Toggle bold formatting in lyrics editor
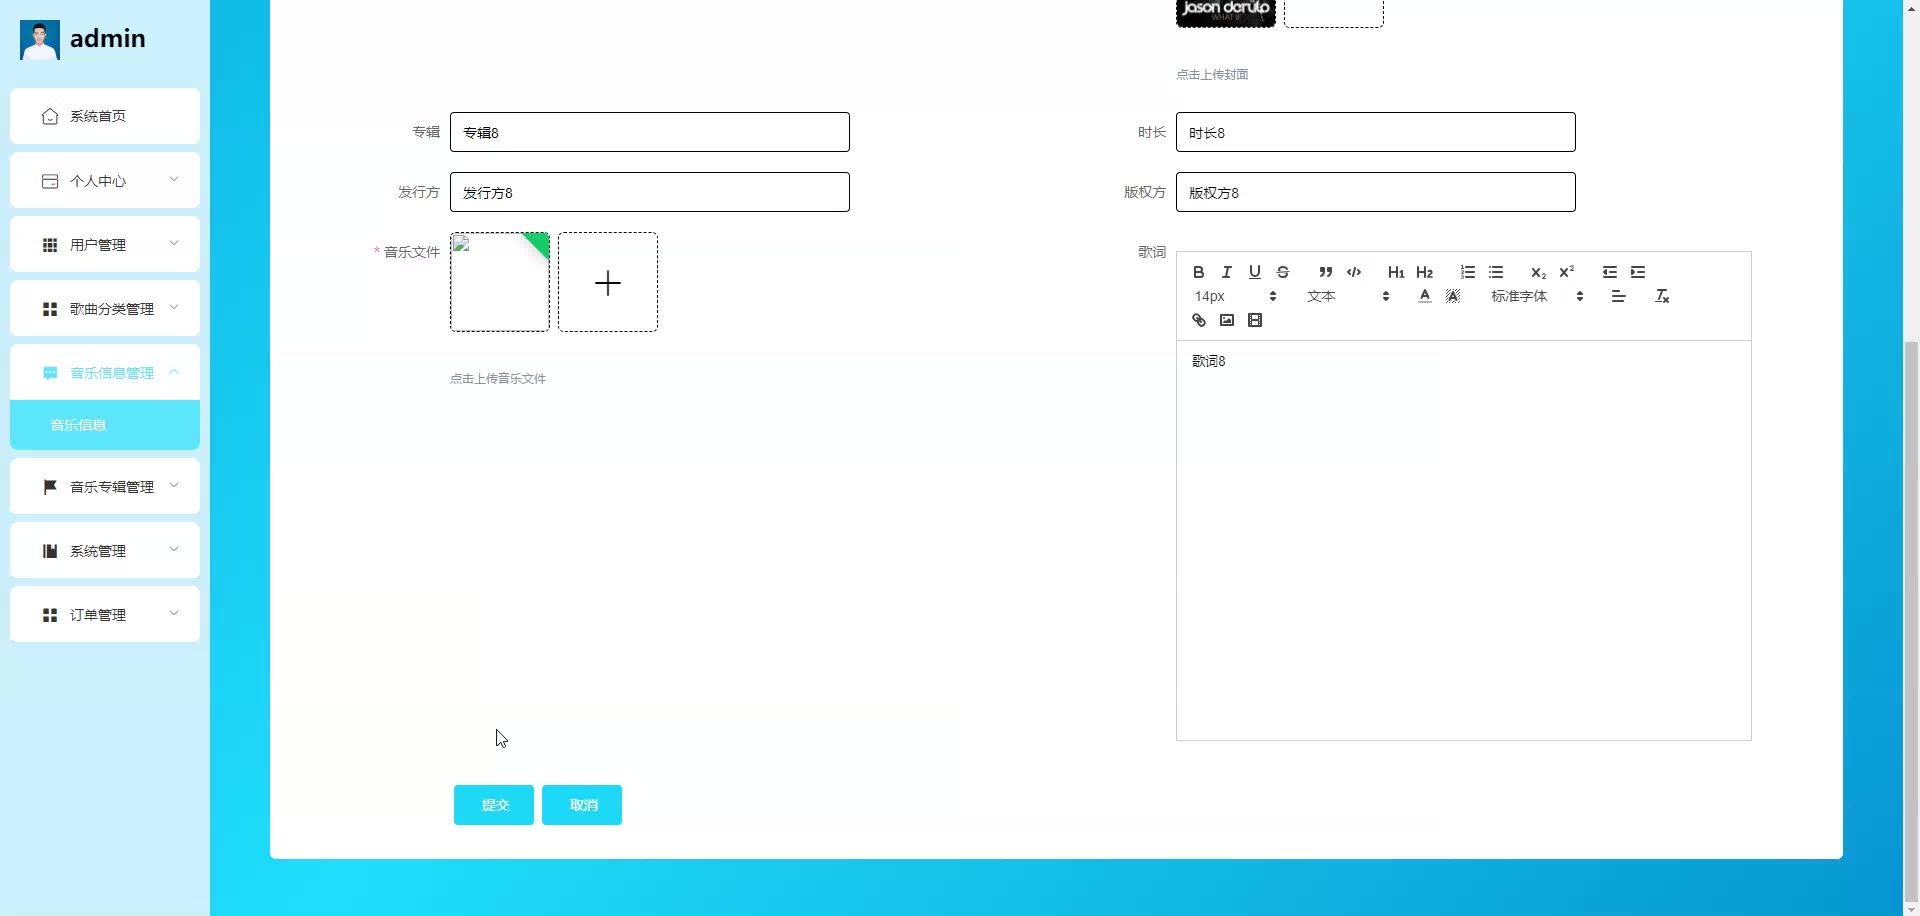The image size is (1920, 916). coord(1198,272)
